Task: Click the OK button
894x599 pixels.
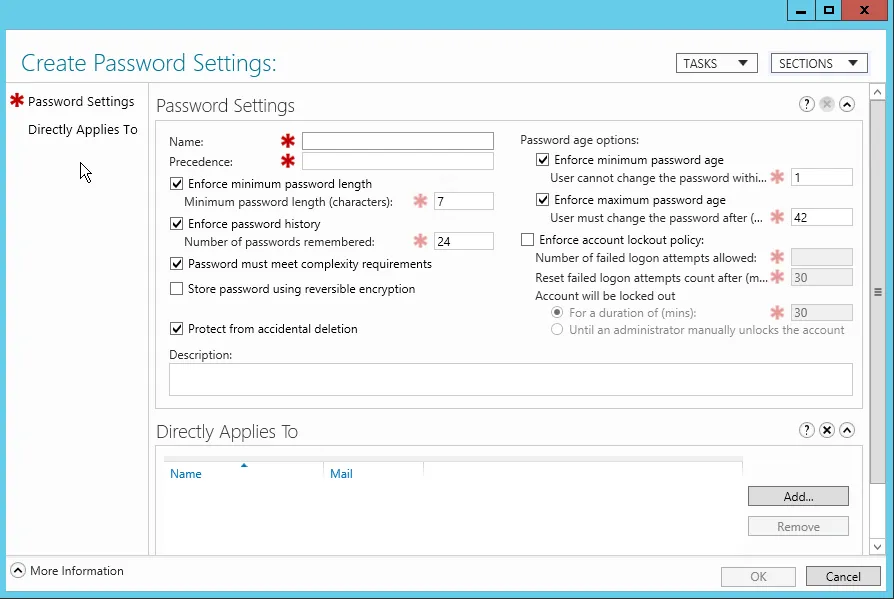Action: click(x=758, y=576)
